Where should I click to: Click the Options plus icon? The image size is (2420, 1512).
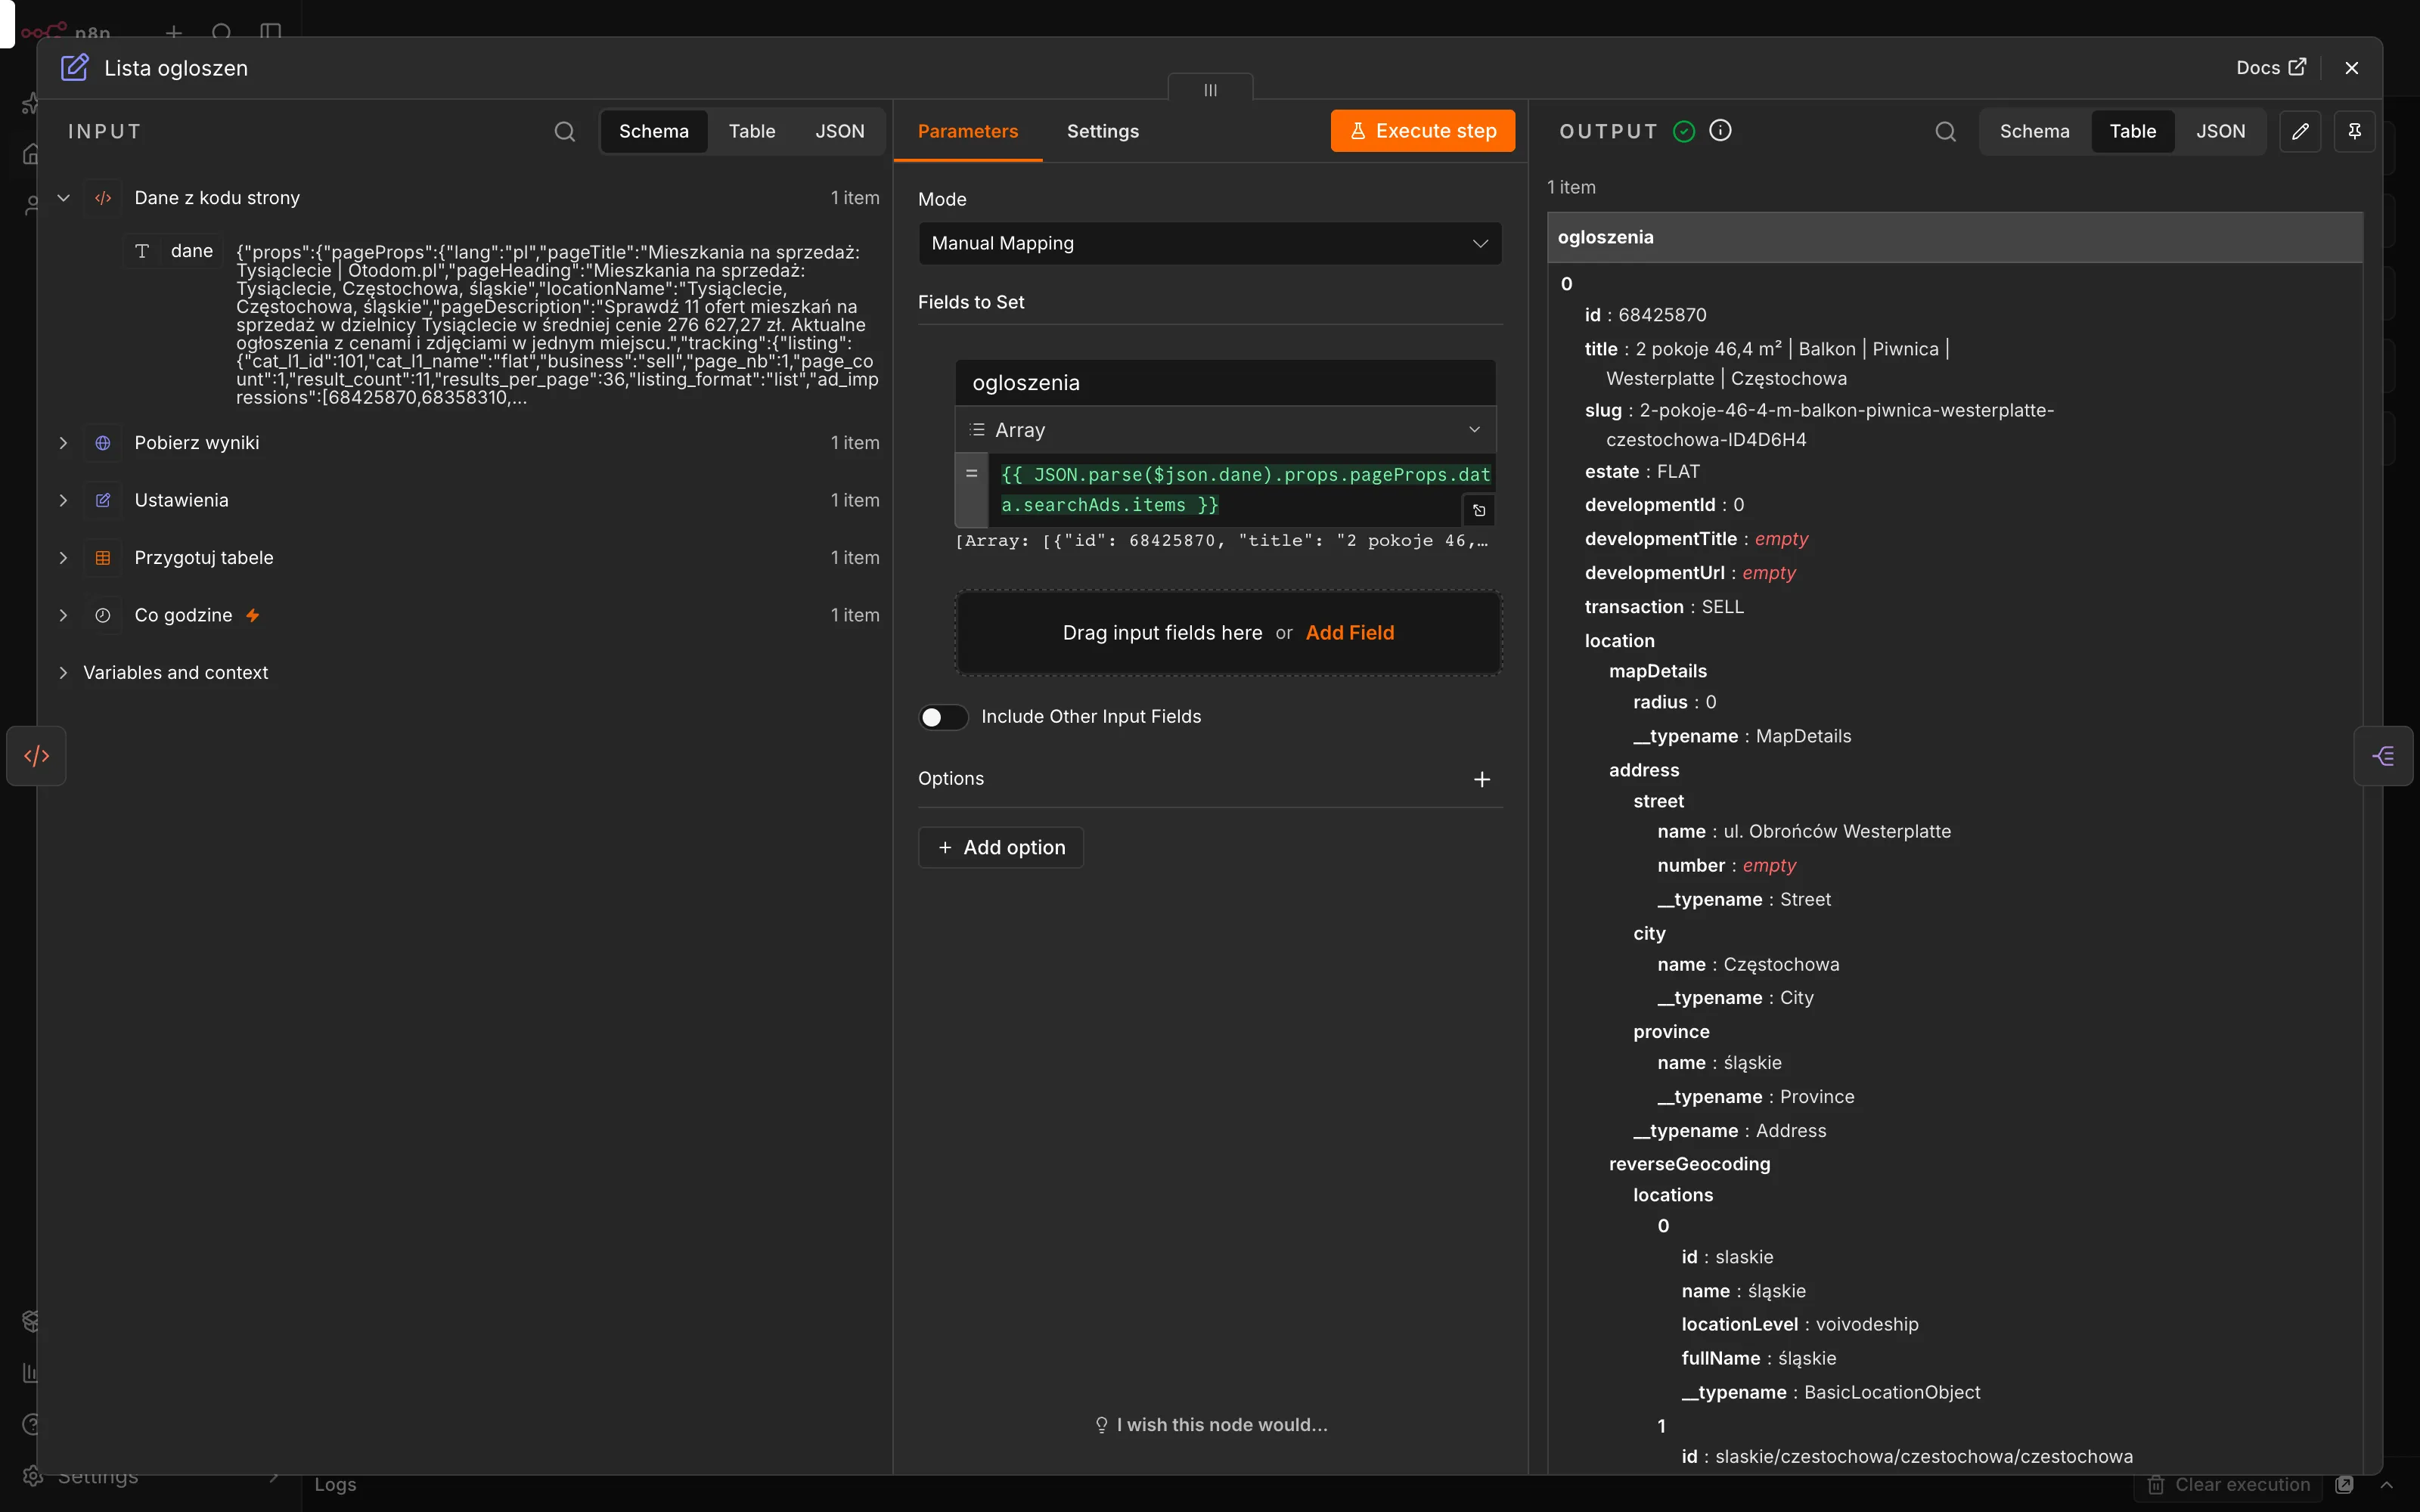(1482, 779)
